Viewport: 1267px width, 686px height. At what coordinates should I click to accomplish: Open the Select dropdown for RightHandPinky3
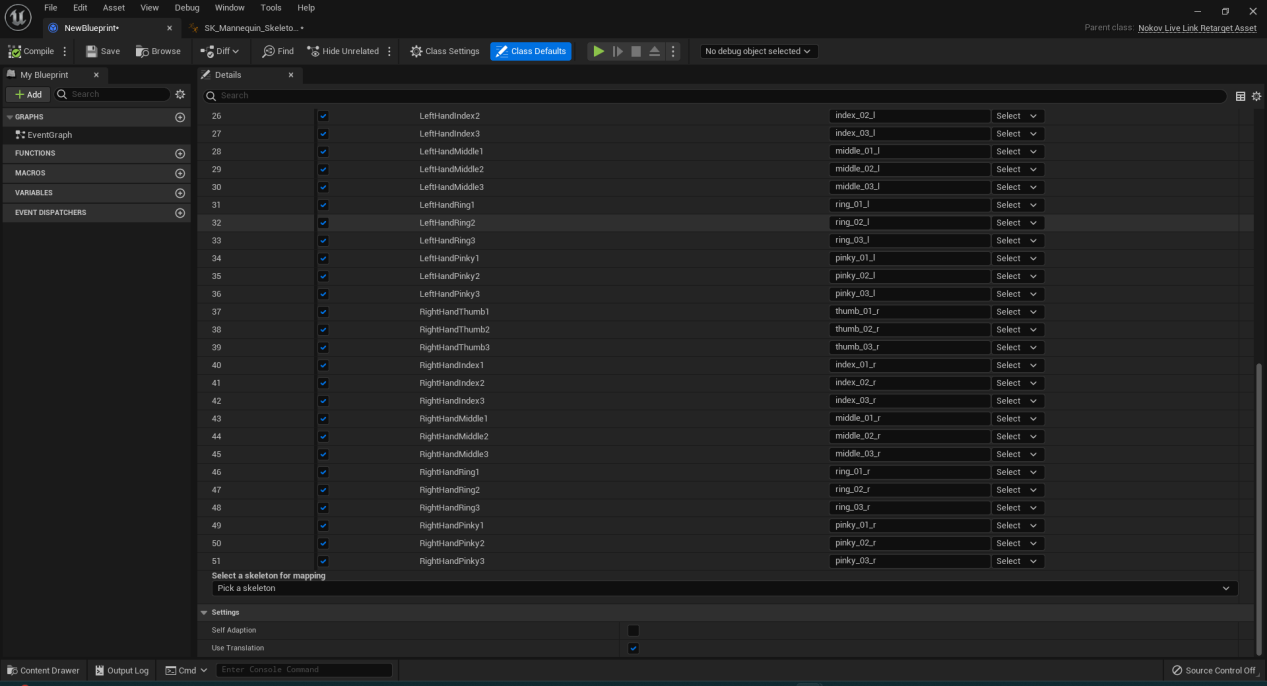[1017, 561]
